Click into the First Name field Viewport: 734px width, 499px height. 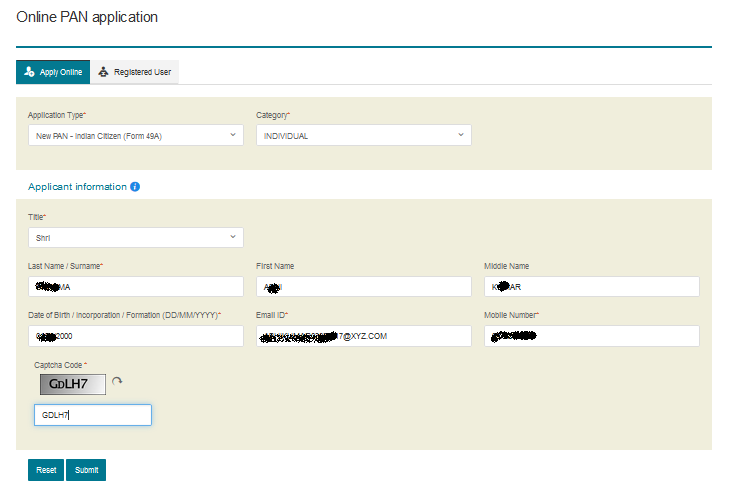363,287
